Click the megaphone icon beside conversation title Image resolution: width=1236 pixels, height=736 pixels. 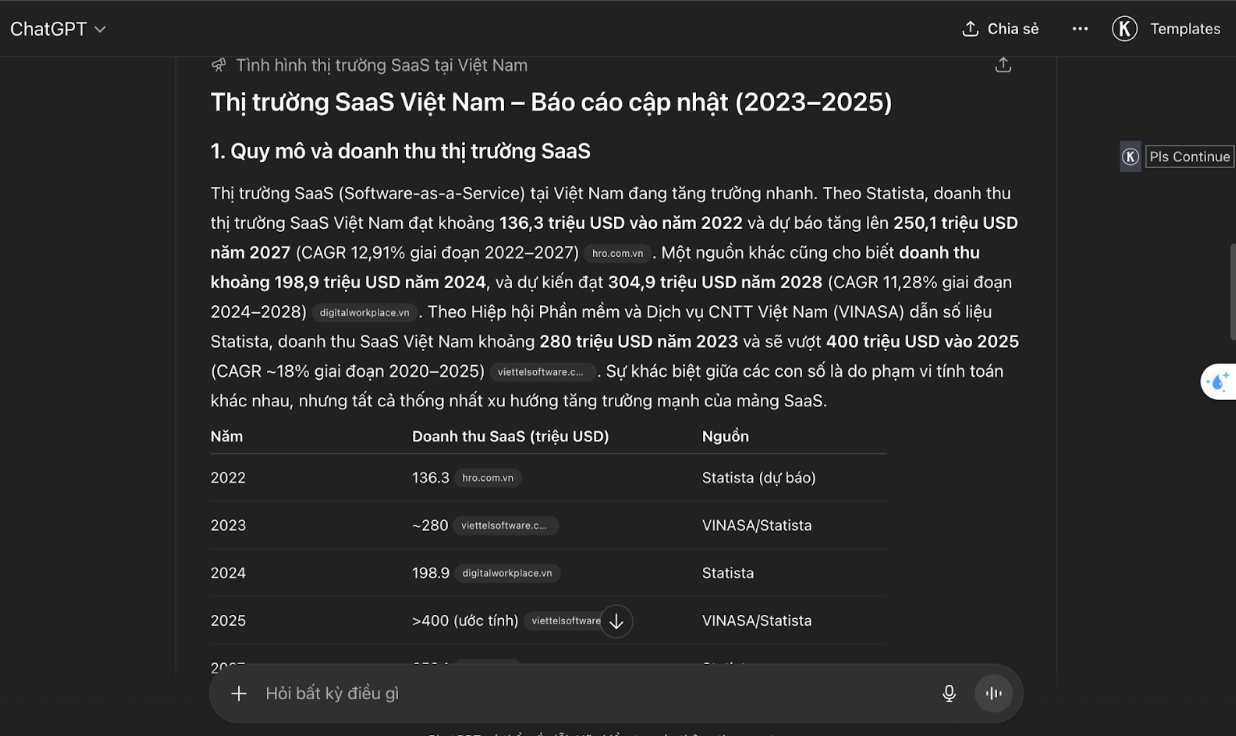click(218, 64)
